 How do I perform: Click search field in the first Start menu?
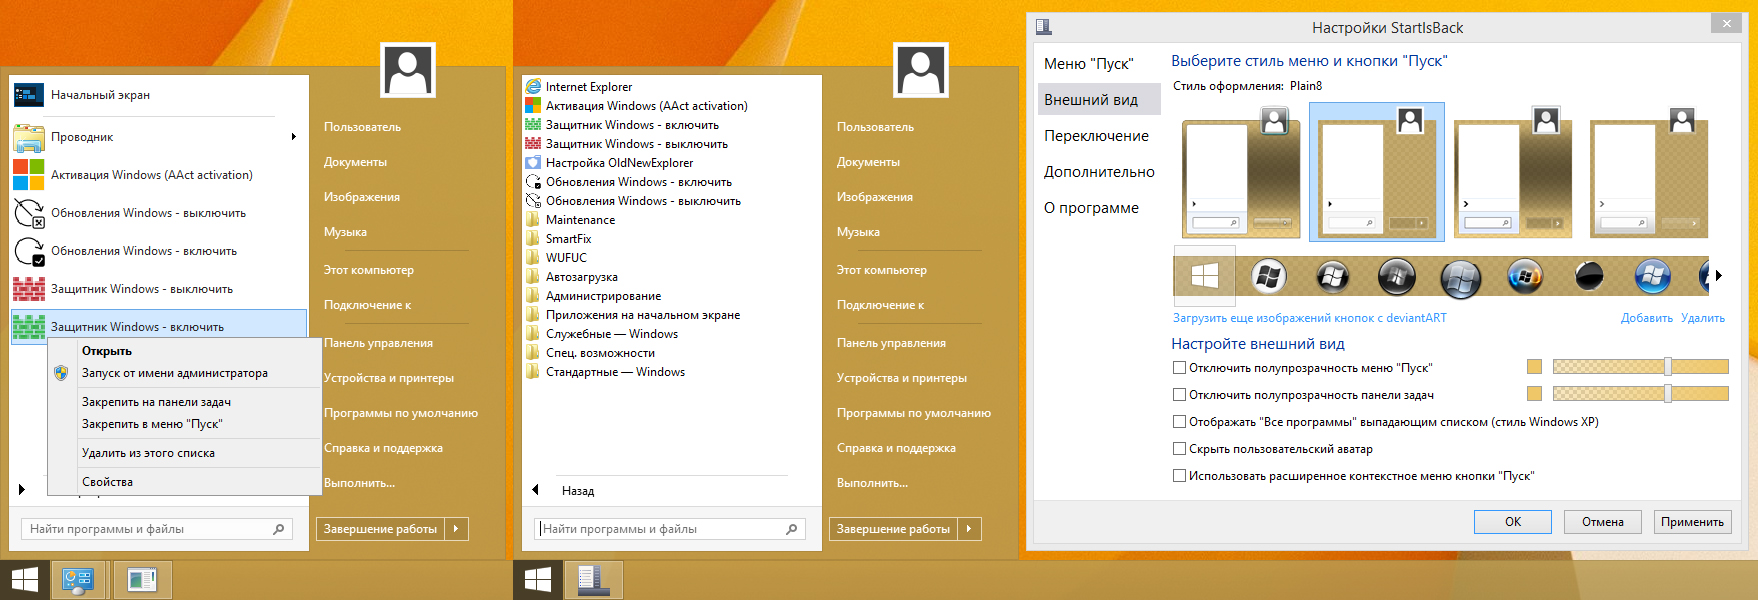tap(157, 529)
